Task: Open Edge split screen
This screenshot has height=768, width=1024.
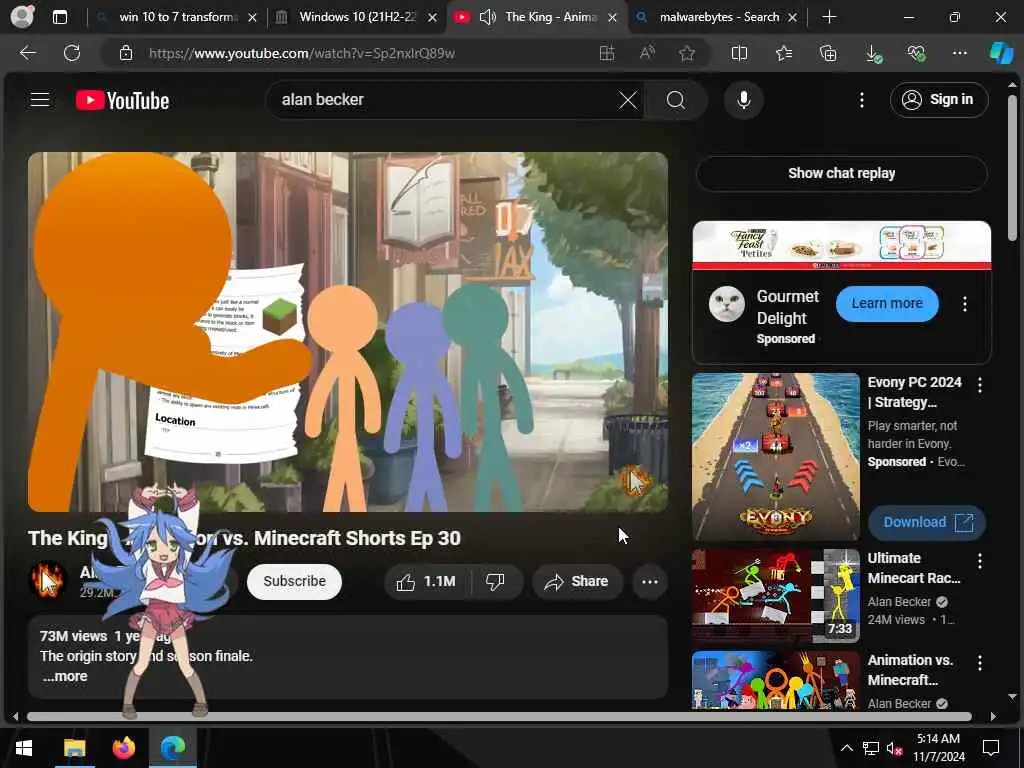Action: (x=739, y=53)
